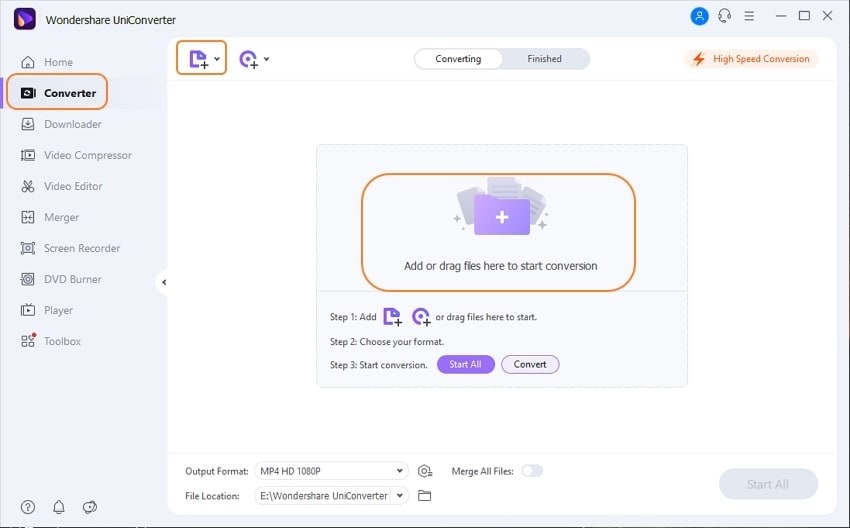Image resolution: width=850 pixels, height=528 pixels.
Task: Open Video Compressor from sidebar
Action: tap(76, 155)
